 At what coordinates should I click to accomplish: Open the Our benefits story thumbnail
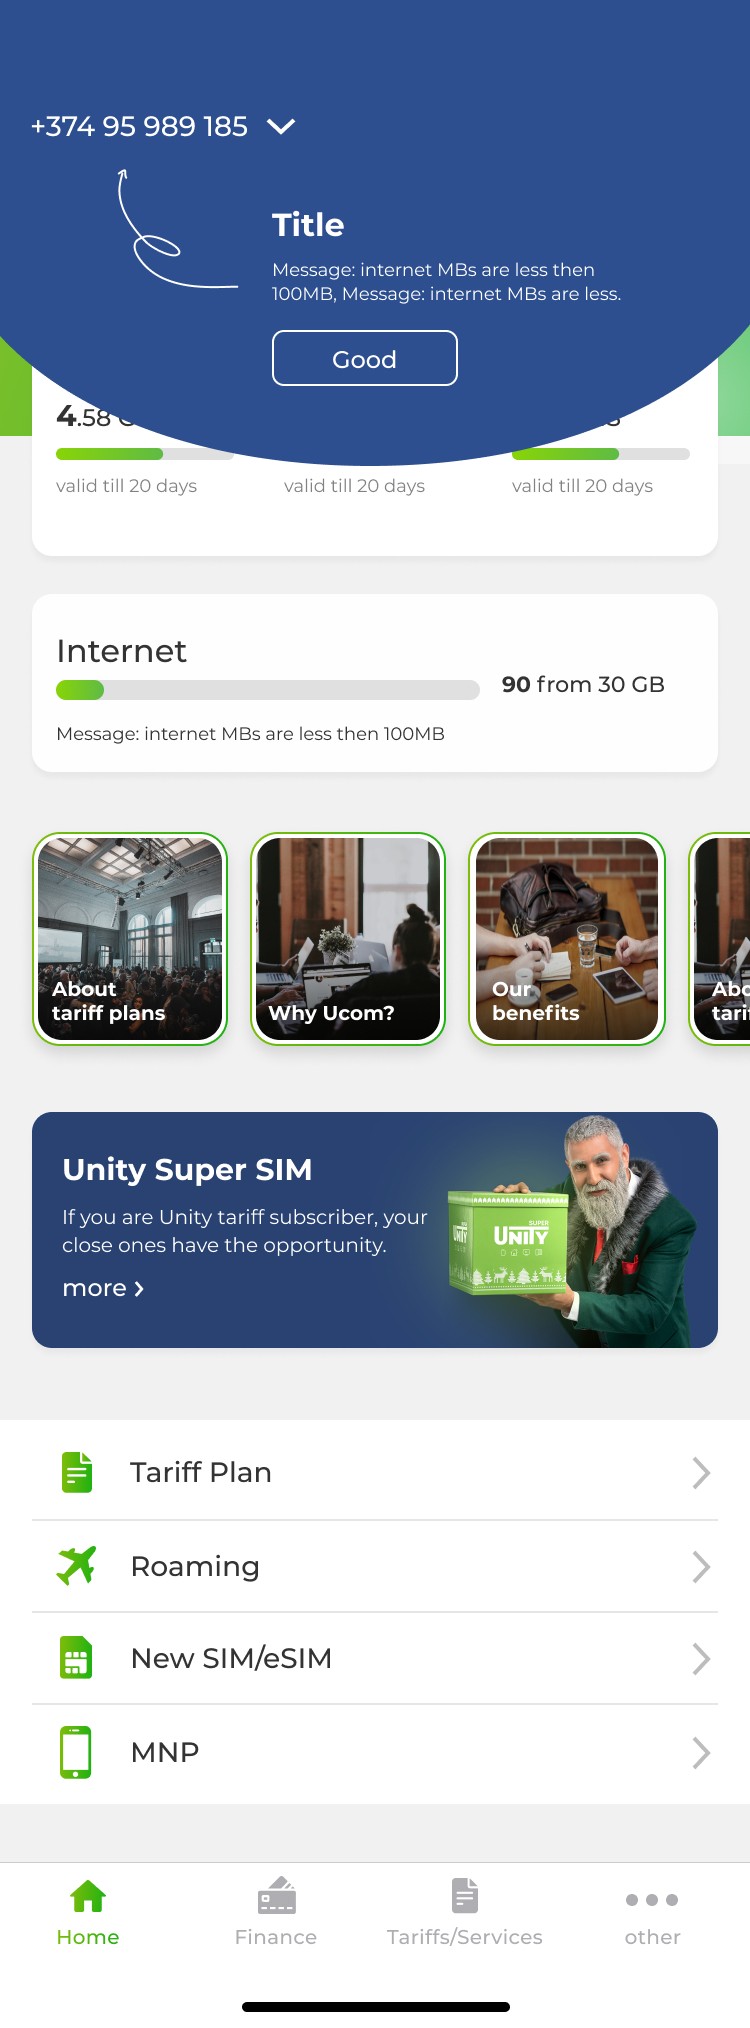pyautogui.click(x=567, y=939)
